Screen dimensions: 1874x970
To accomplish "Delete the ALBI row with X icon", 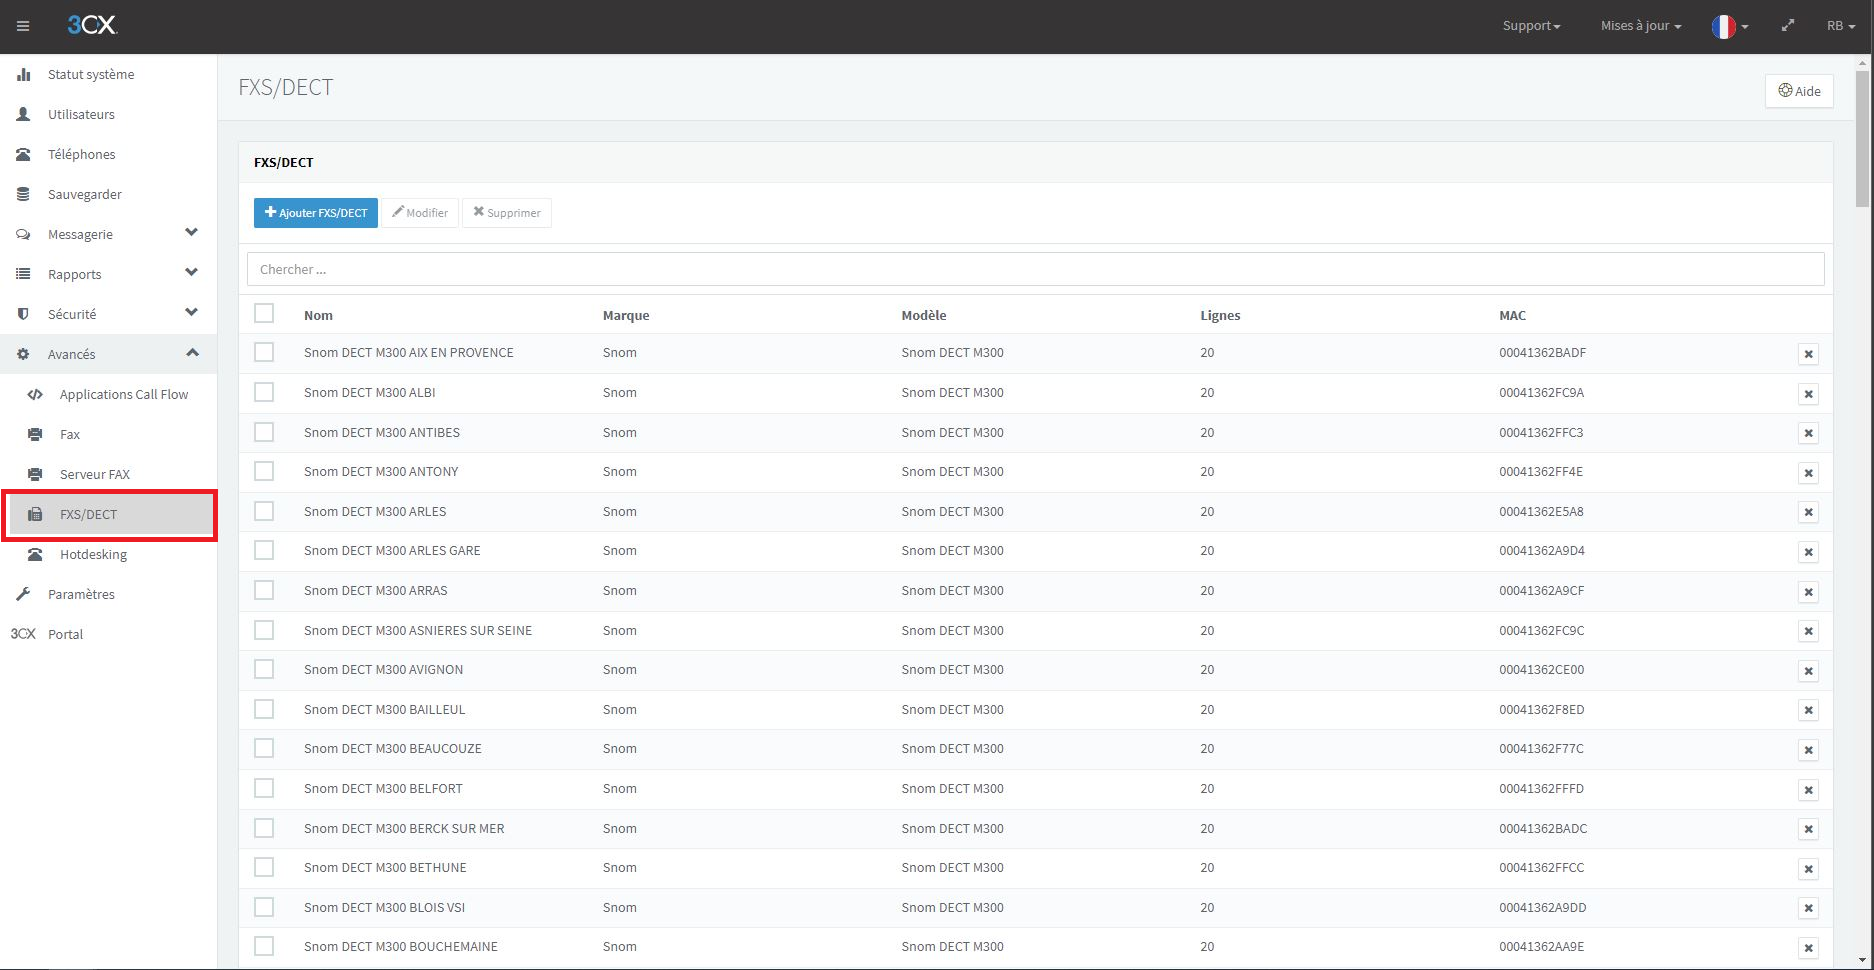I will tap(1808, 394).
